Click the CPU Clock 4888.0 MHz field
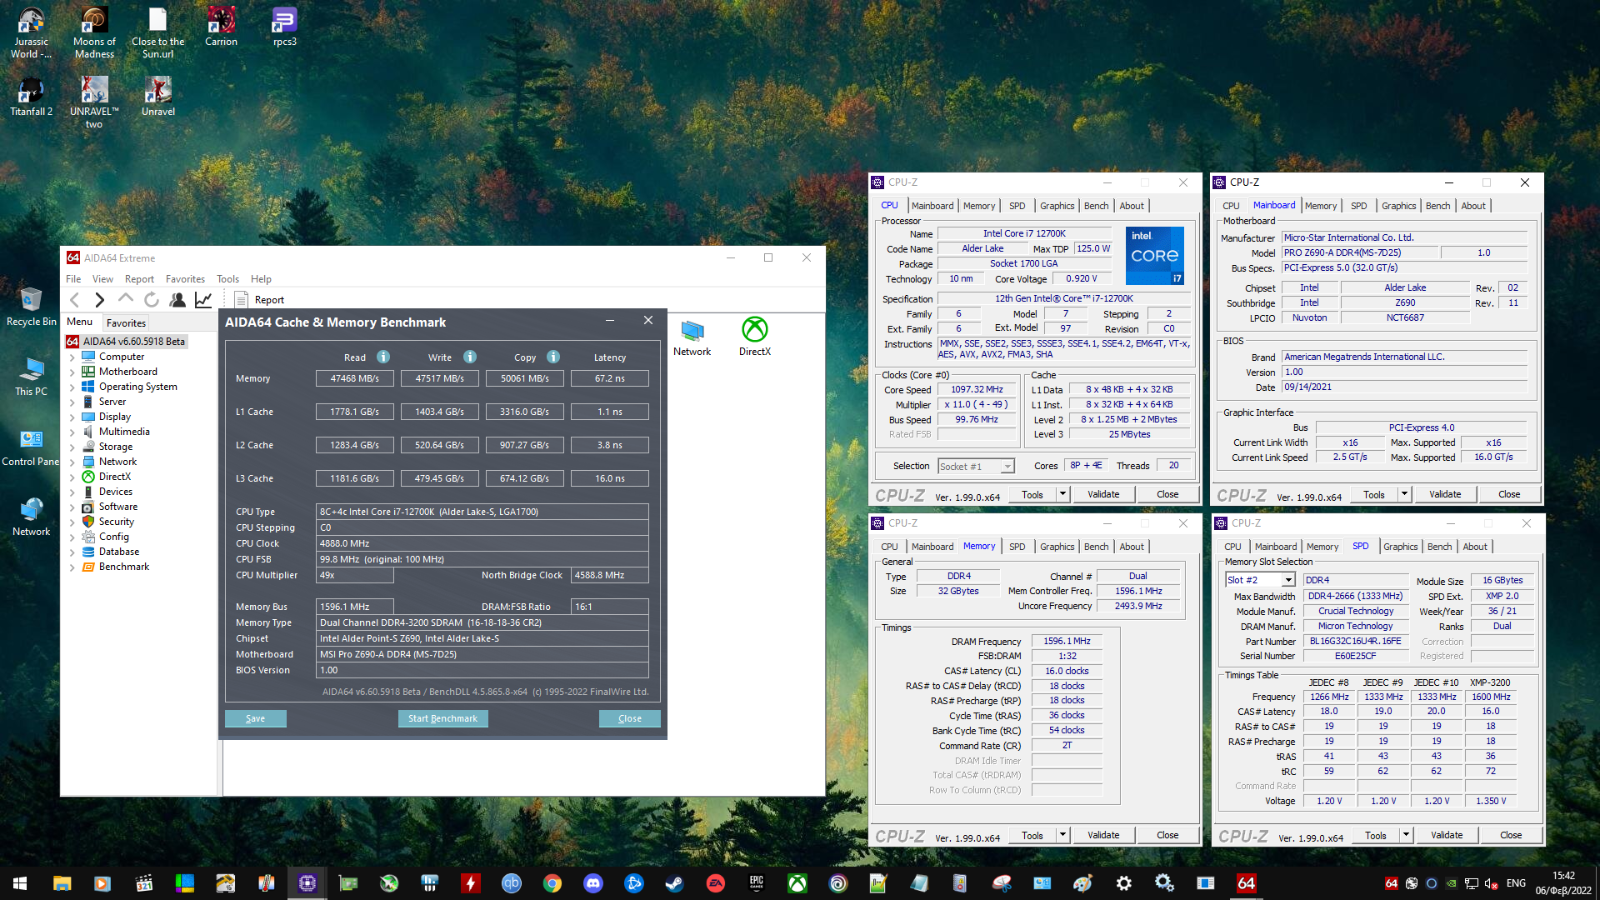 point(482,544)
